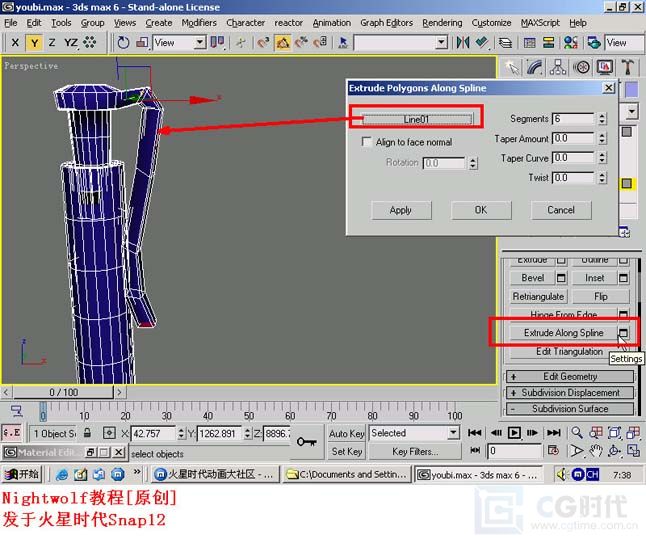Viewport: 646px width, 539px height.
Task: Expand the Edit Geometry rollout
Action: pyautogui.click(x=570, y=376)
